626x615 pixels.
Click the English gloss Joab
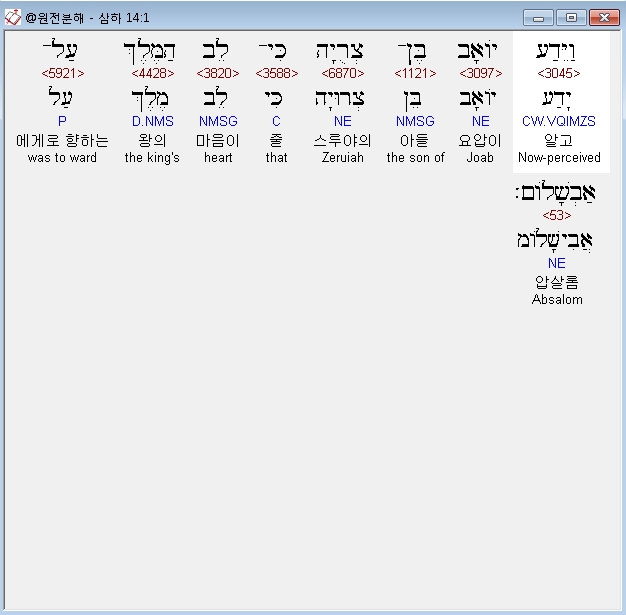[x=480, y=158]
